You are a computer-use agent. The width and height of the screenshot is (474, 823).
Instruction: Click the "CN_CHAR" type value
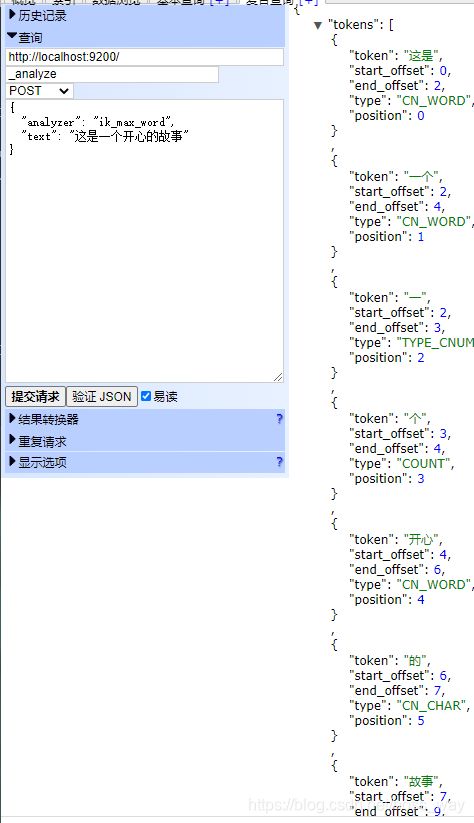[431, 706]
